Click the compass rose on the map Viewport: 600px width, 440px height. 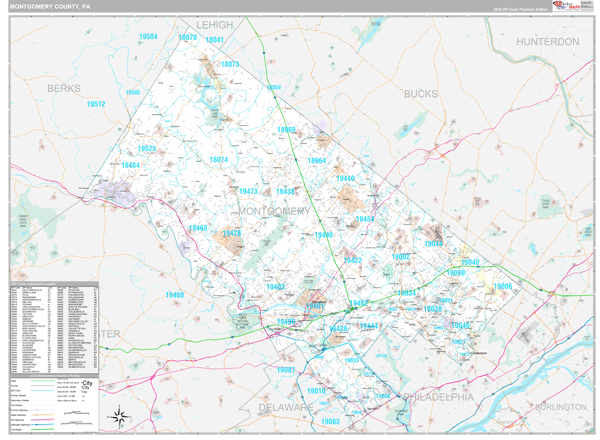(x=120, y=416)
